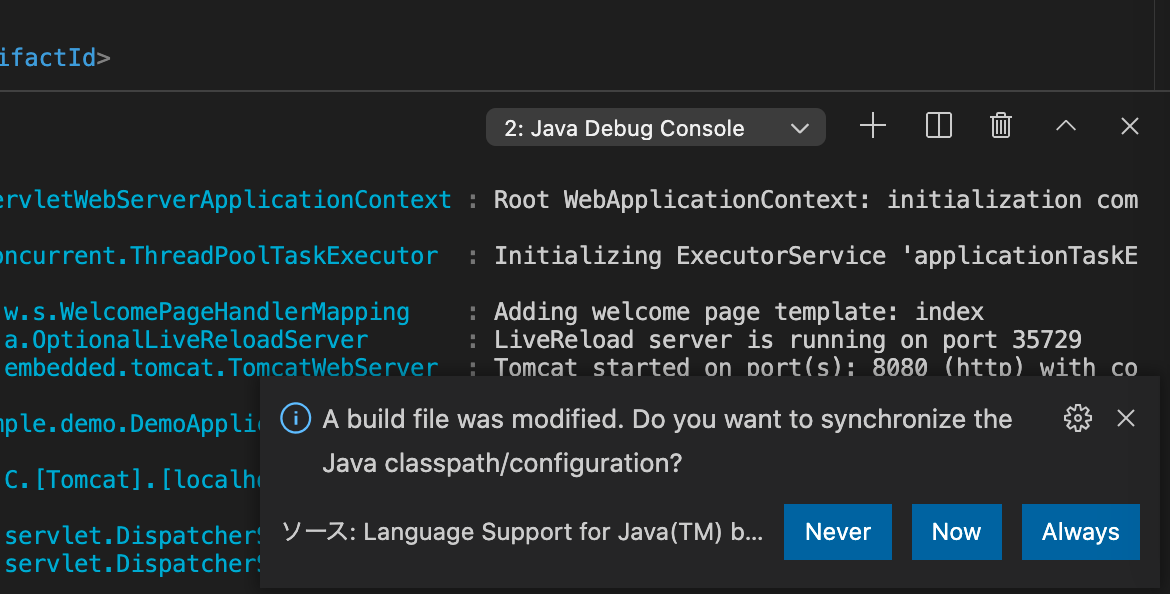Maximize the panel using the up chevron

[x=1066, y=126]
